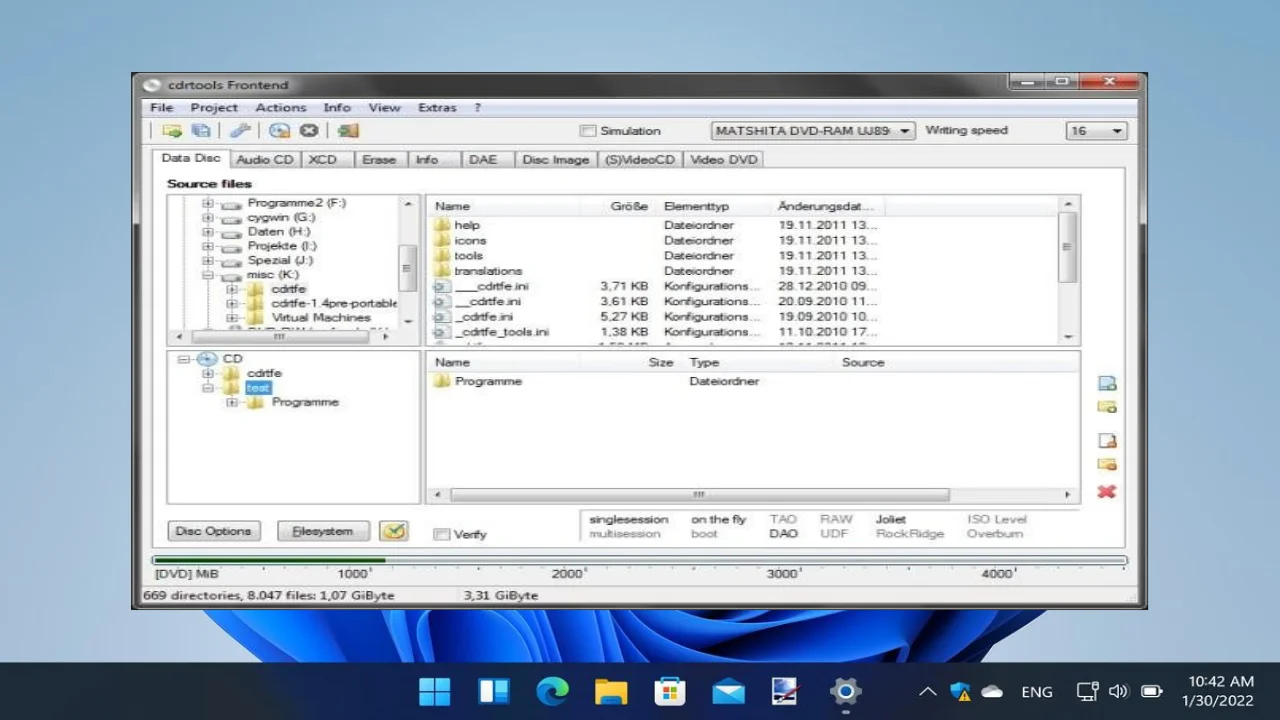The image size is (1280, 720).
Task: Click the horizontal scrollbar in project file list
Action: (x=700, y=494)
